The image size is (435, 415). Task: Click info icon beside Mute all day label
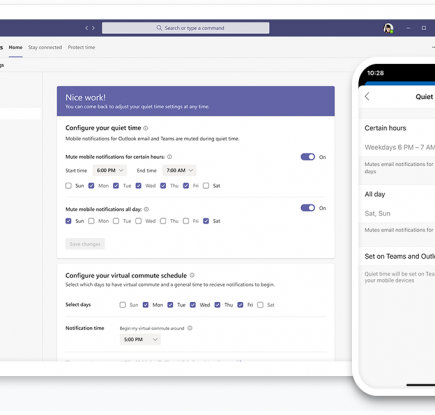tap(146, 209)
